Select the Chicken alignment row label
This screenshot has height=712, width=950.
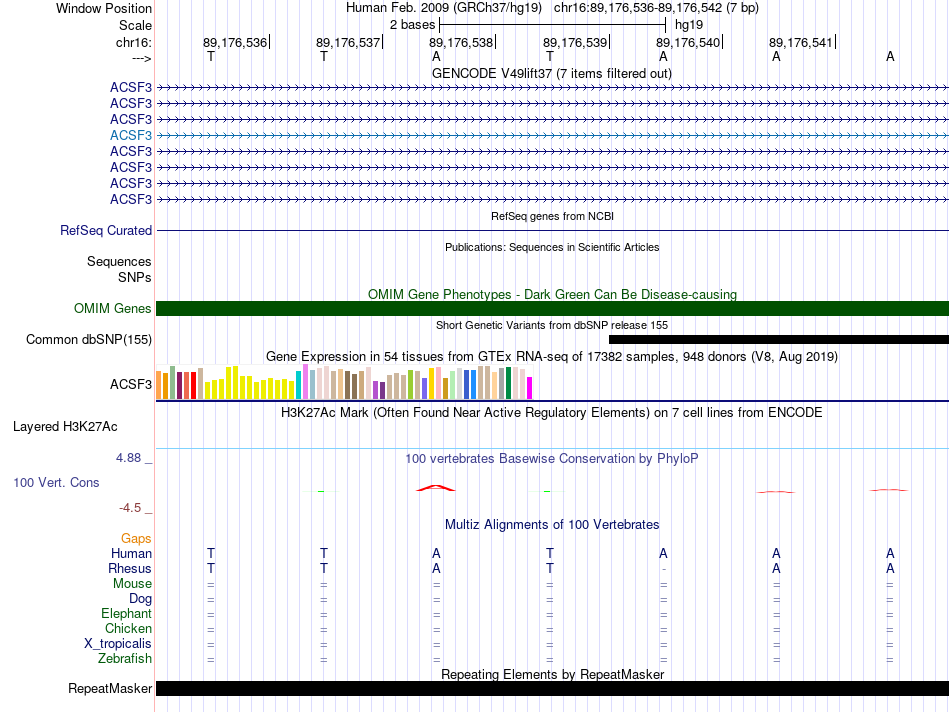coord(128,628)
